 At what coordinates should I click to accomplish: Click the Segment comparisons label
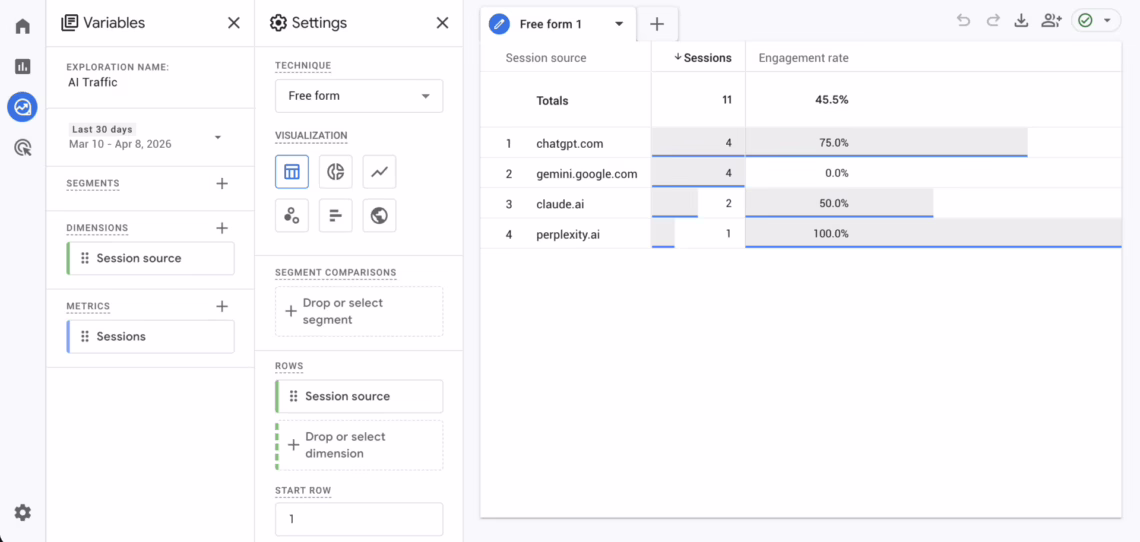(x=336, y=272)
